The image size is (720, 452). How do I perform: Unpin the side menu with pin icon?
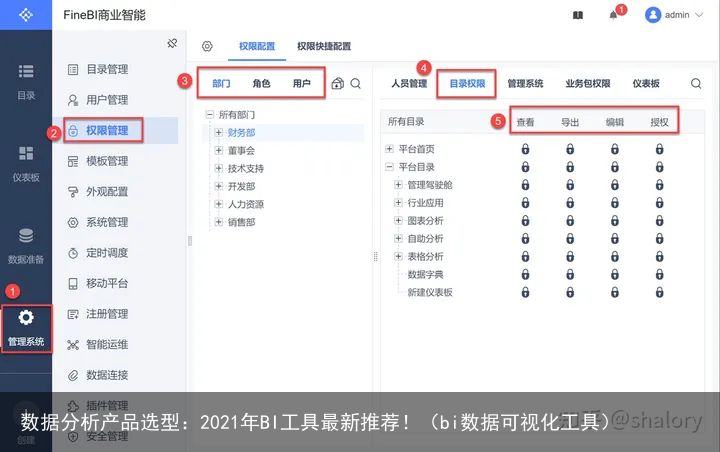coord(172,43)
